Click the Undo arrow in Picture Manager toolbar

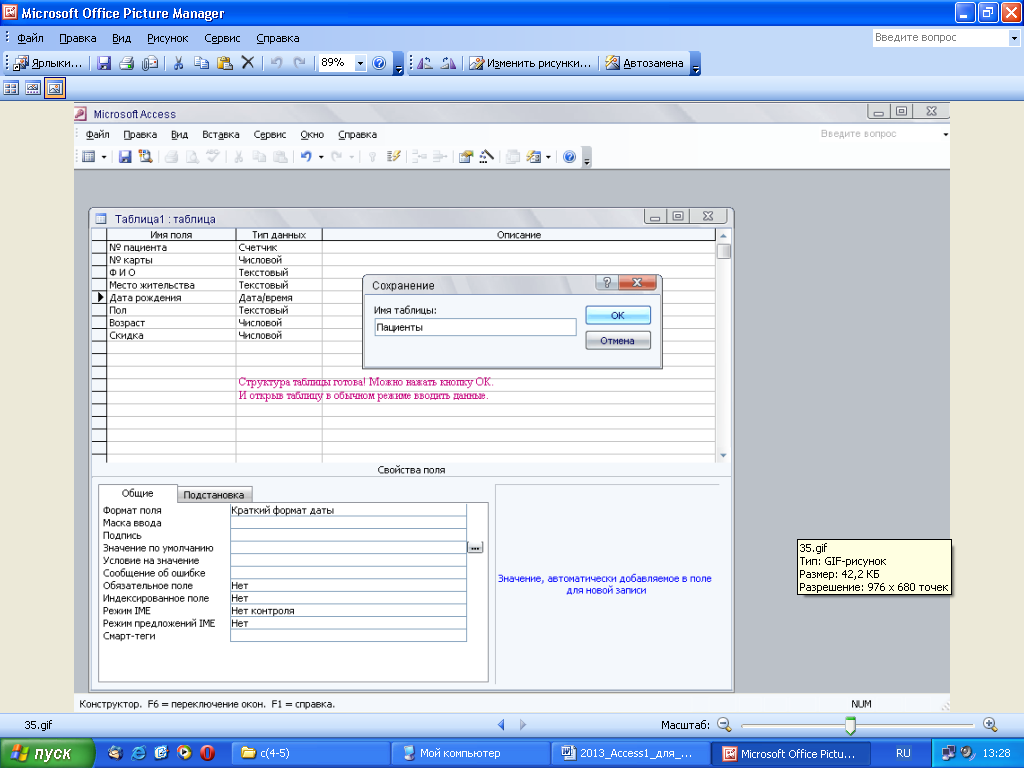point(276,63)
